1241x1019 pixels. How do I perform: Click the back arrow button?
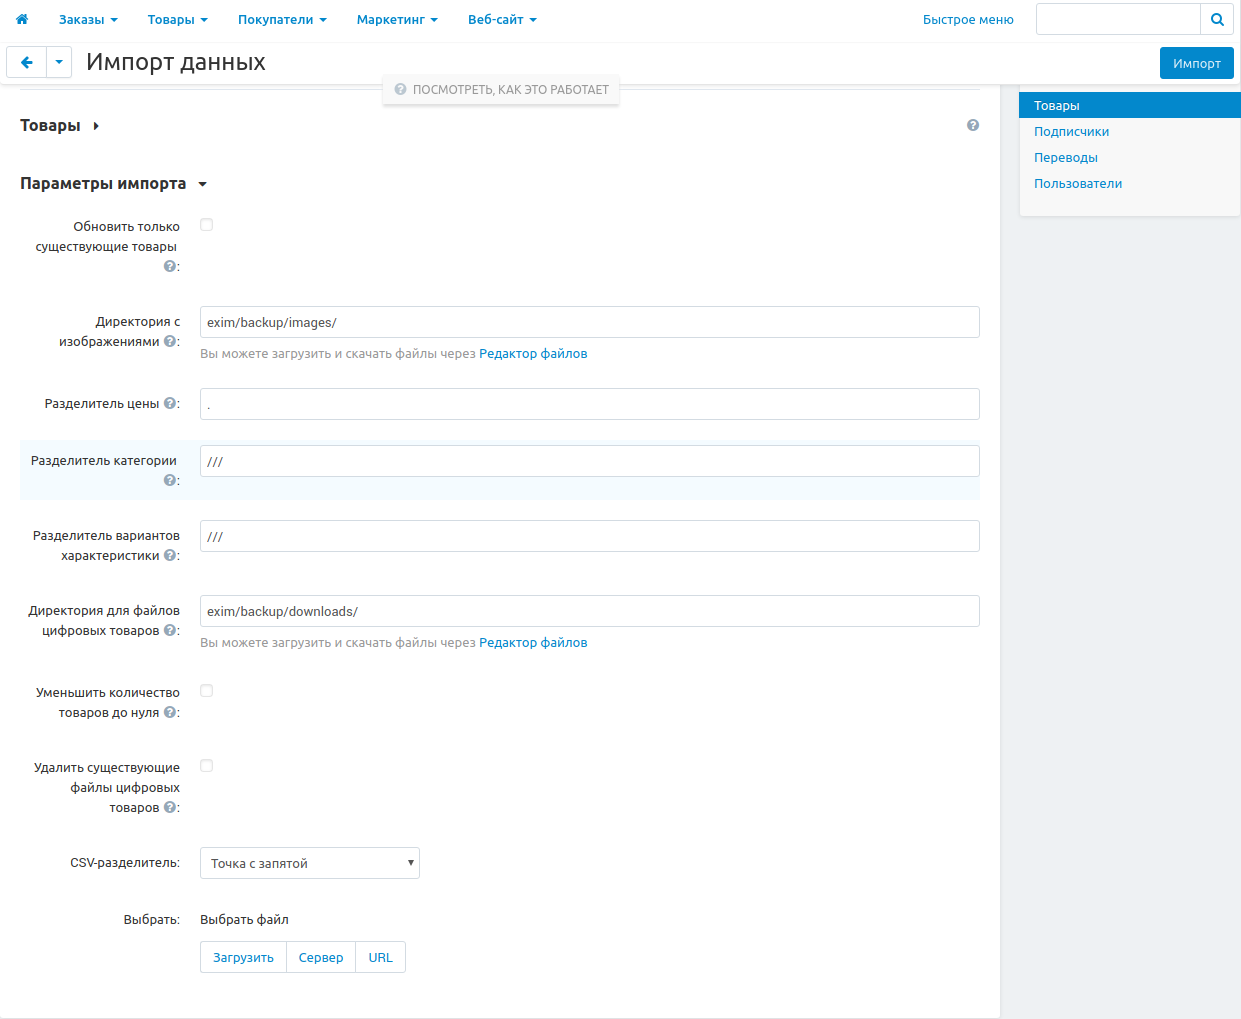point(26,62)
